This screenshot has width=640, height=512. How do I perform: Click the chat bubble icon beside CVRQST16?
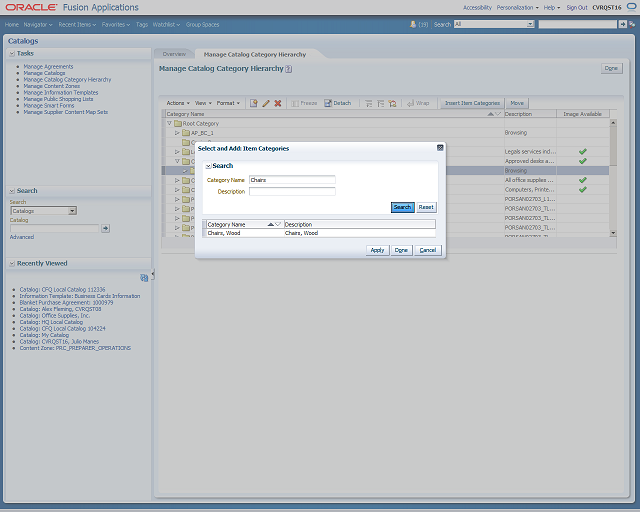631,7
